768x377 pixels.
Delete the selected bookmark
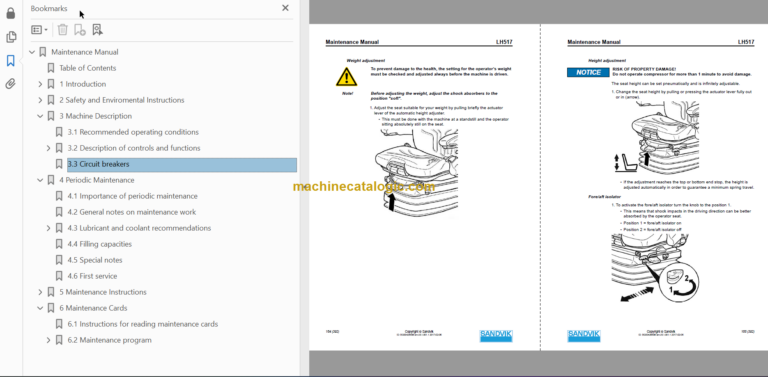tap(62, 30)
